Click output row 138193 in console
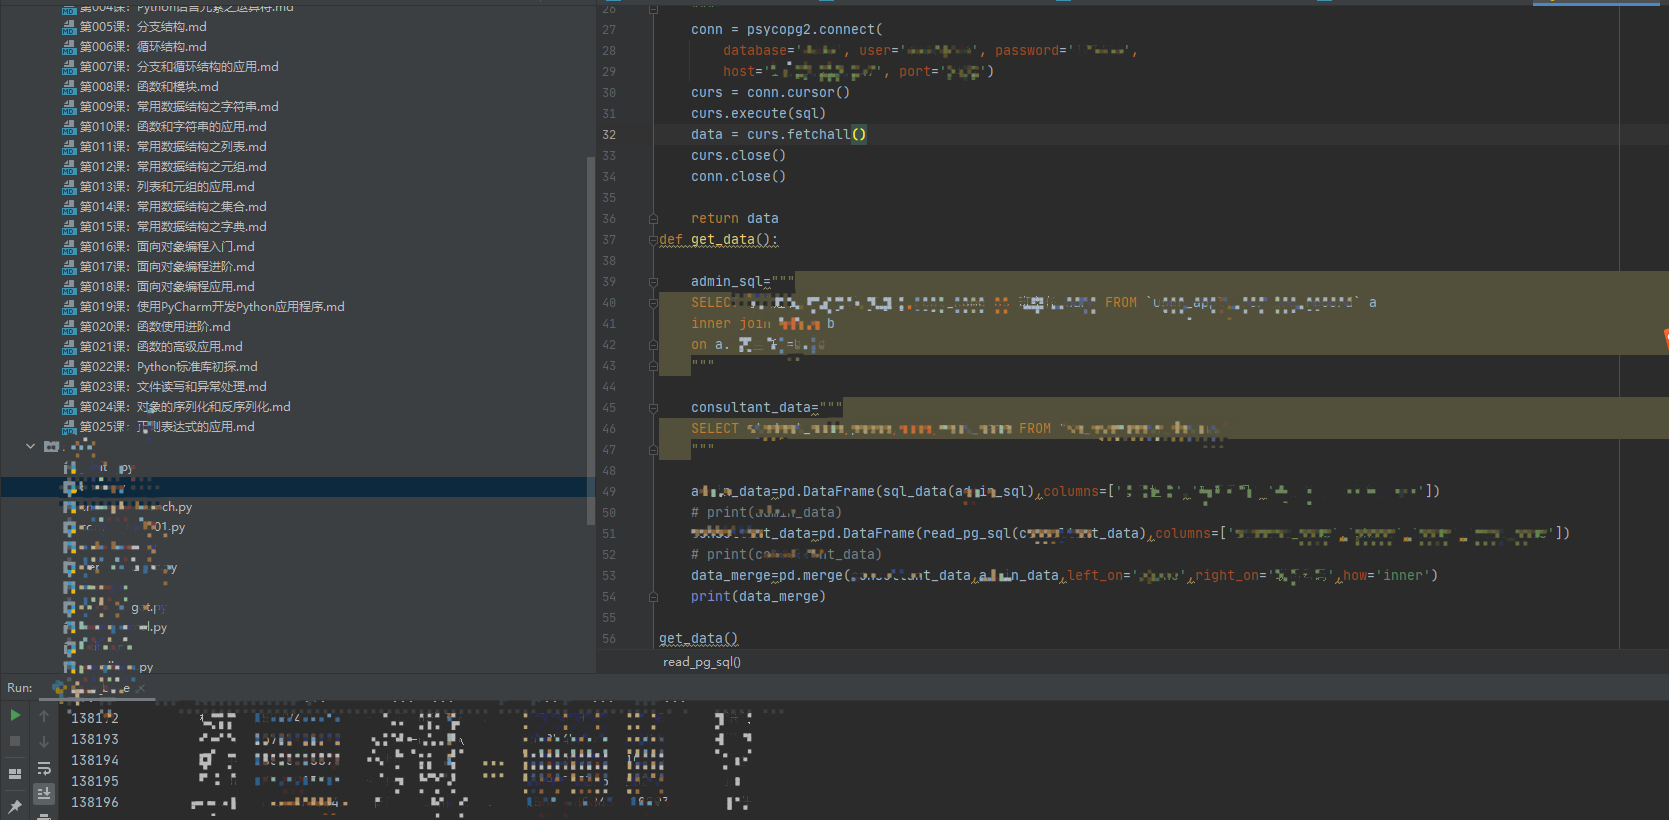 (x=95, y=739)
